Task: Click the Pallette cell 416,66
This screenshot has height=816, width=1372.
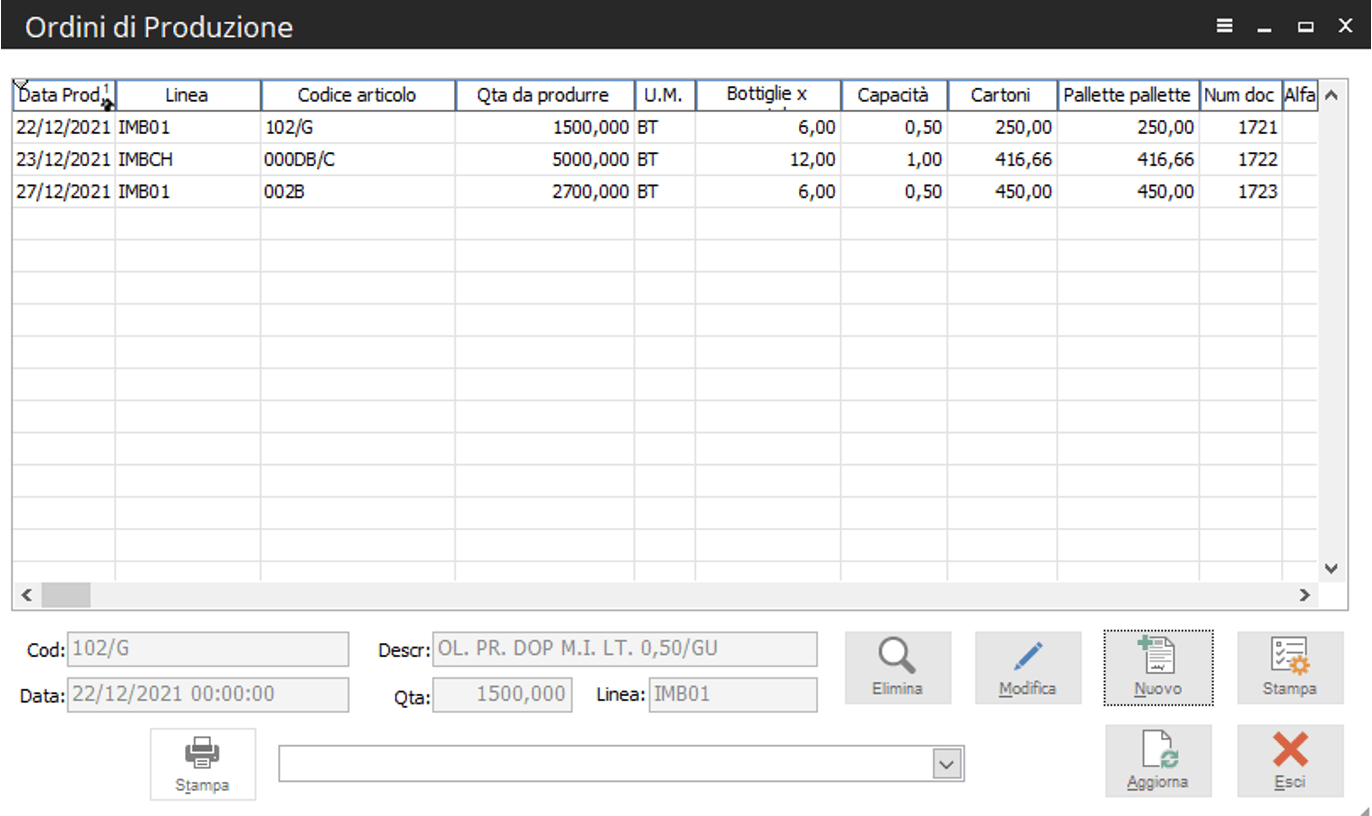Action: pos(1128,160)
